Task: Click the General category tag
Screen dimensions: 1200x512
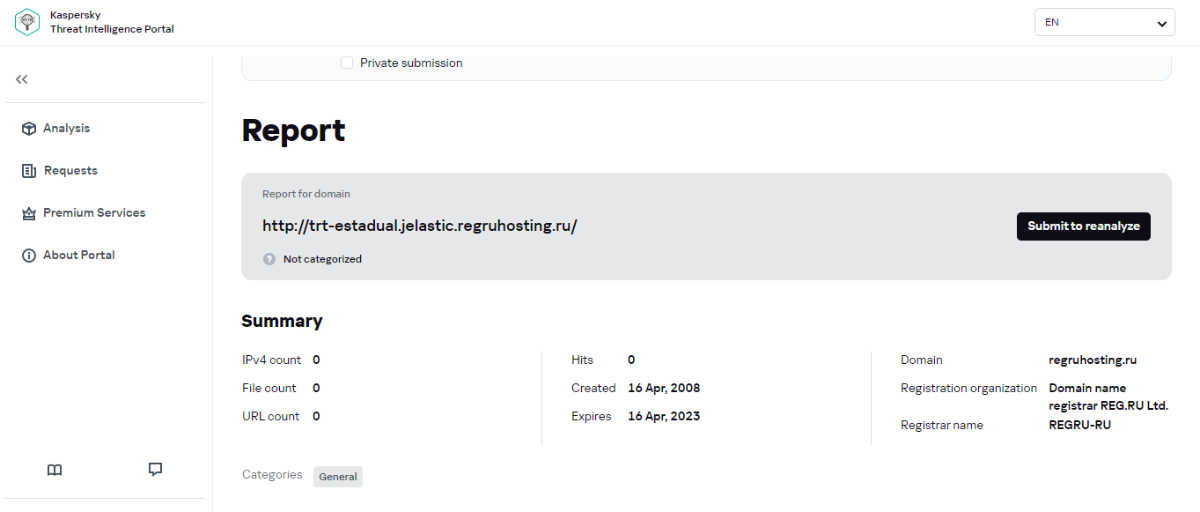Action: [x=338, y=476]
